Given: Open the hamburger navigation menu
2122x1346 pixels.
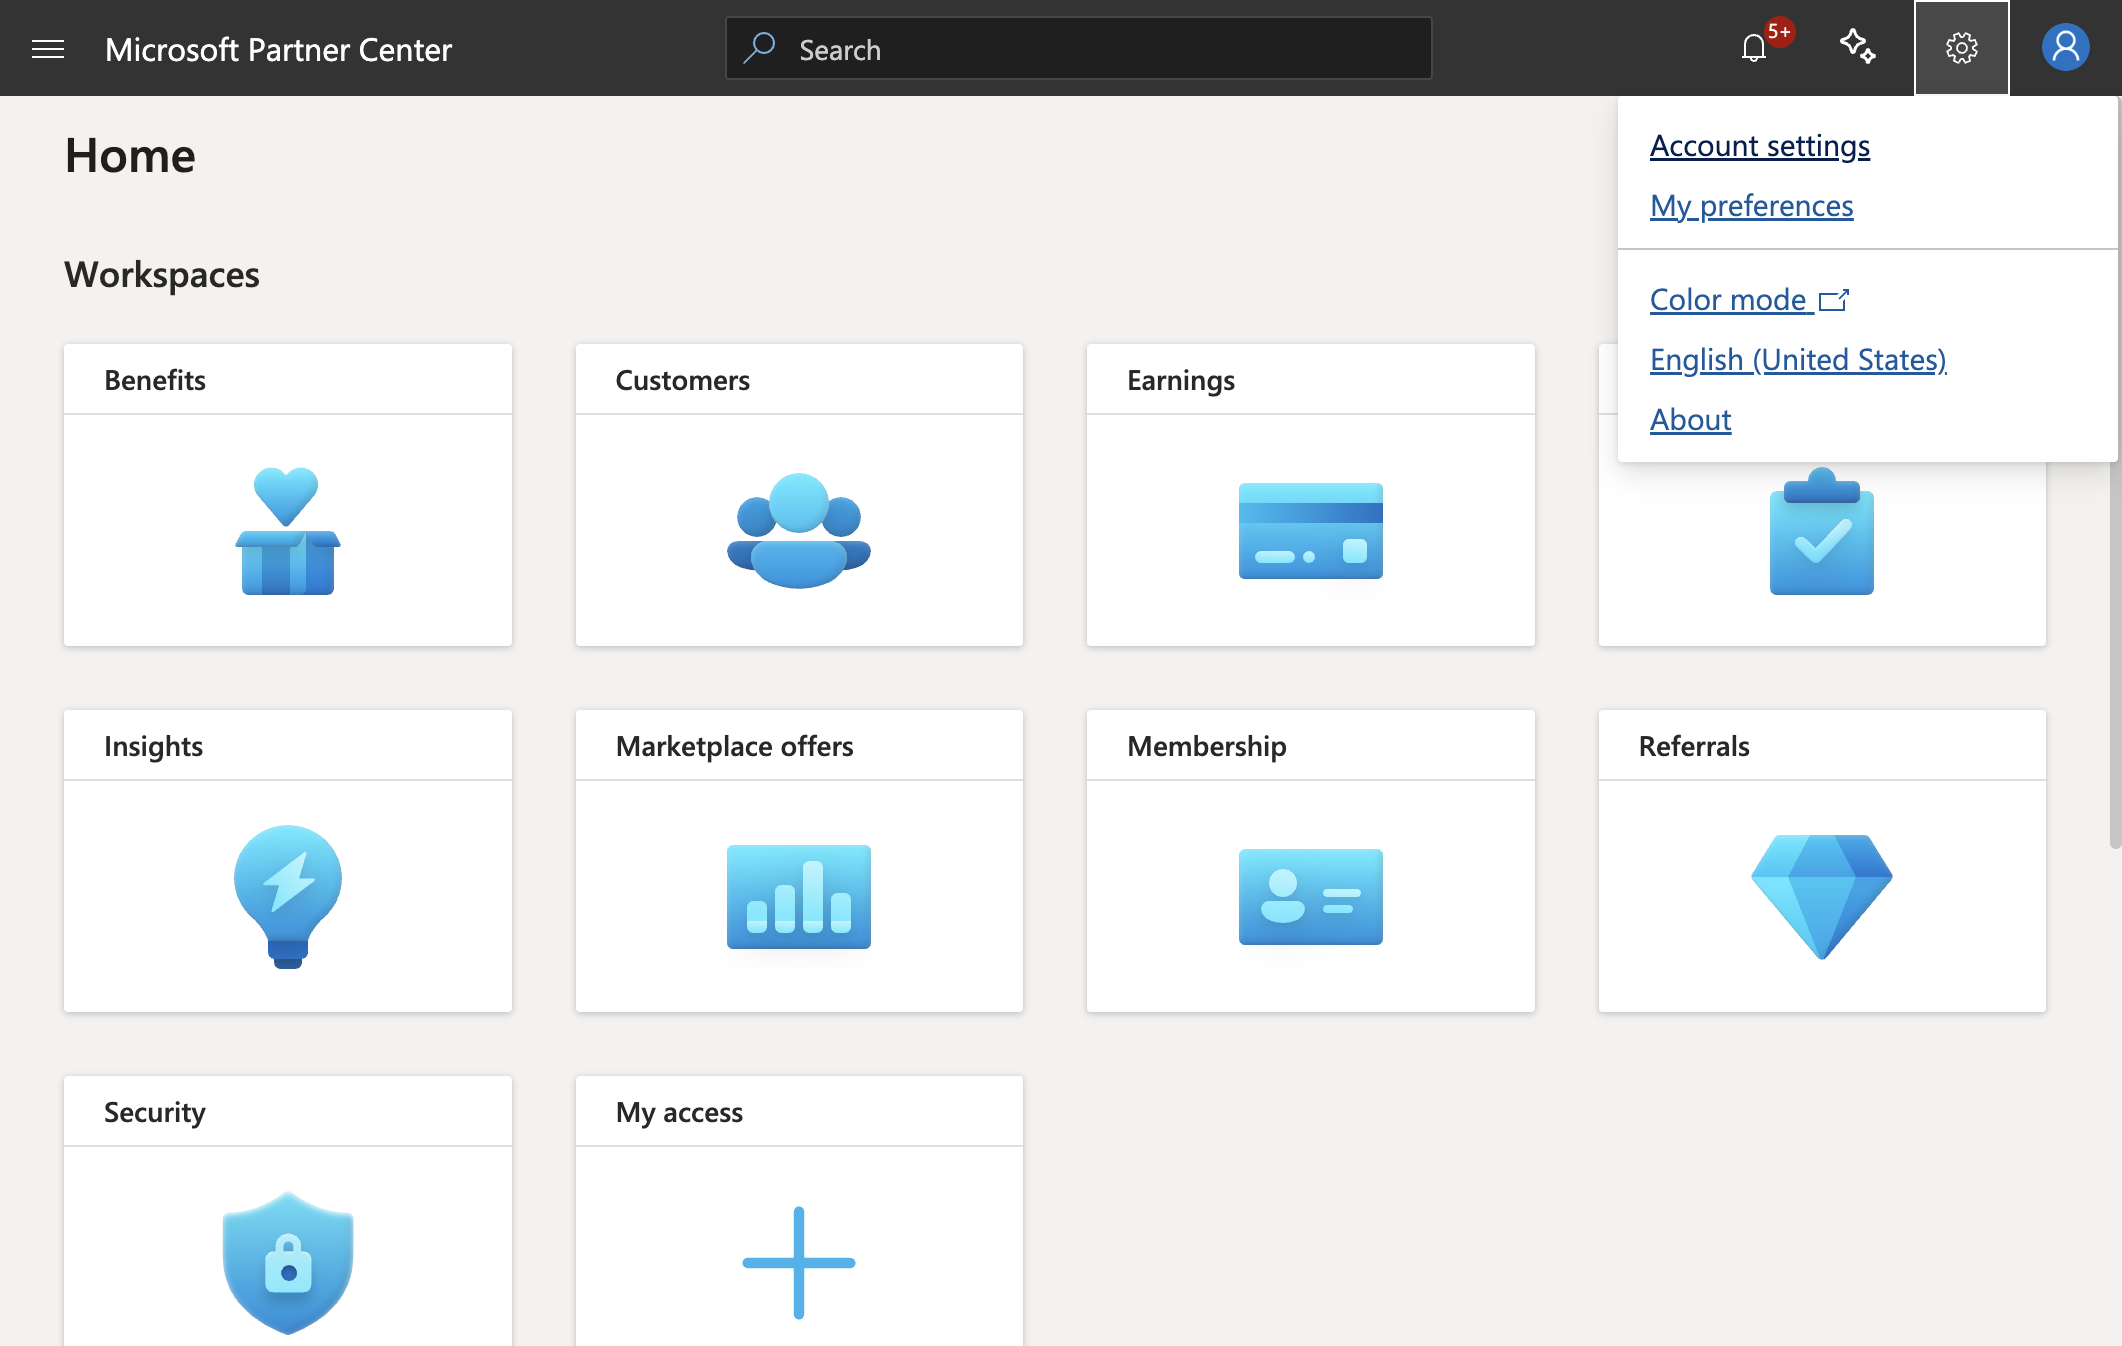Looking at the screenshot, I should [x=48, y=49].
